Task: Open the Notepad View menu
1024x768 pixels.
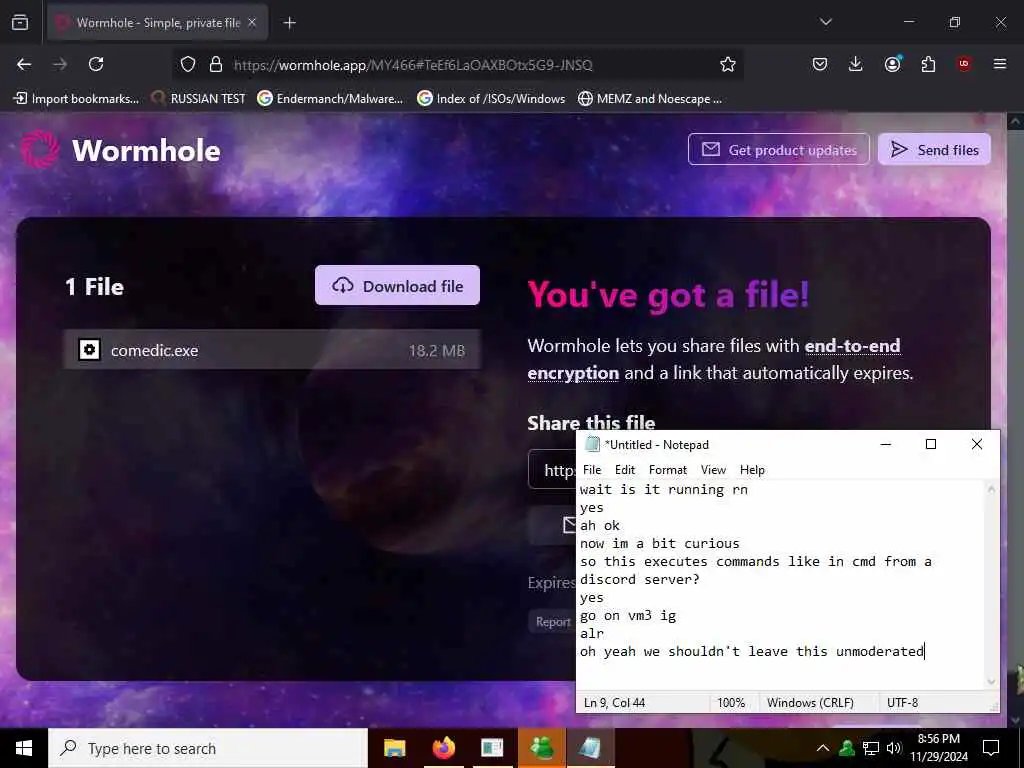Action: point(713,470)
